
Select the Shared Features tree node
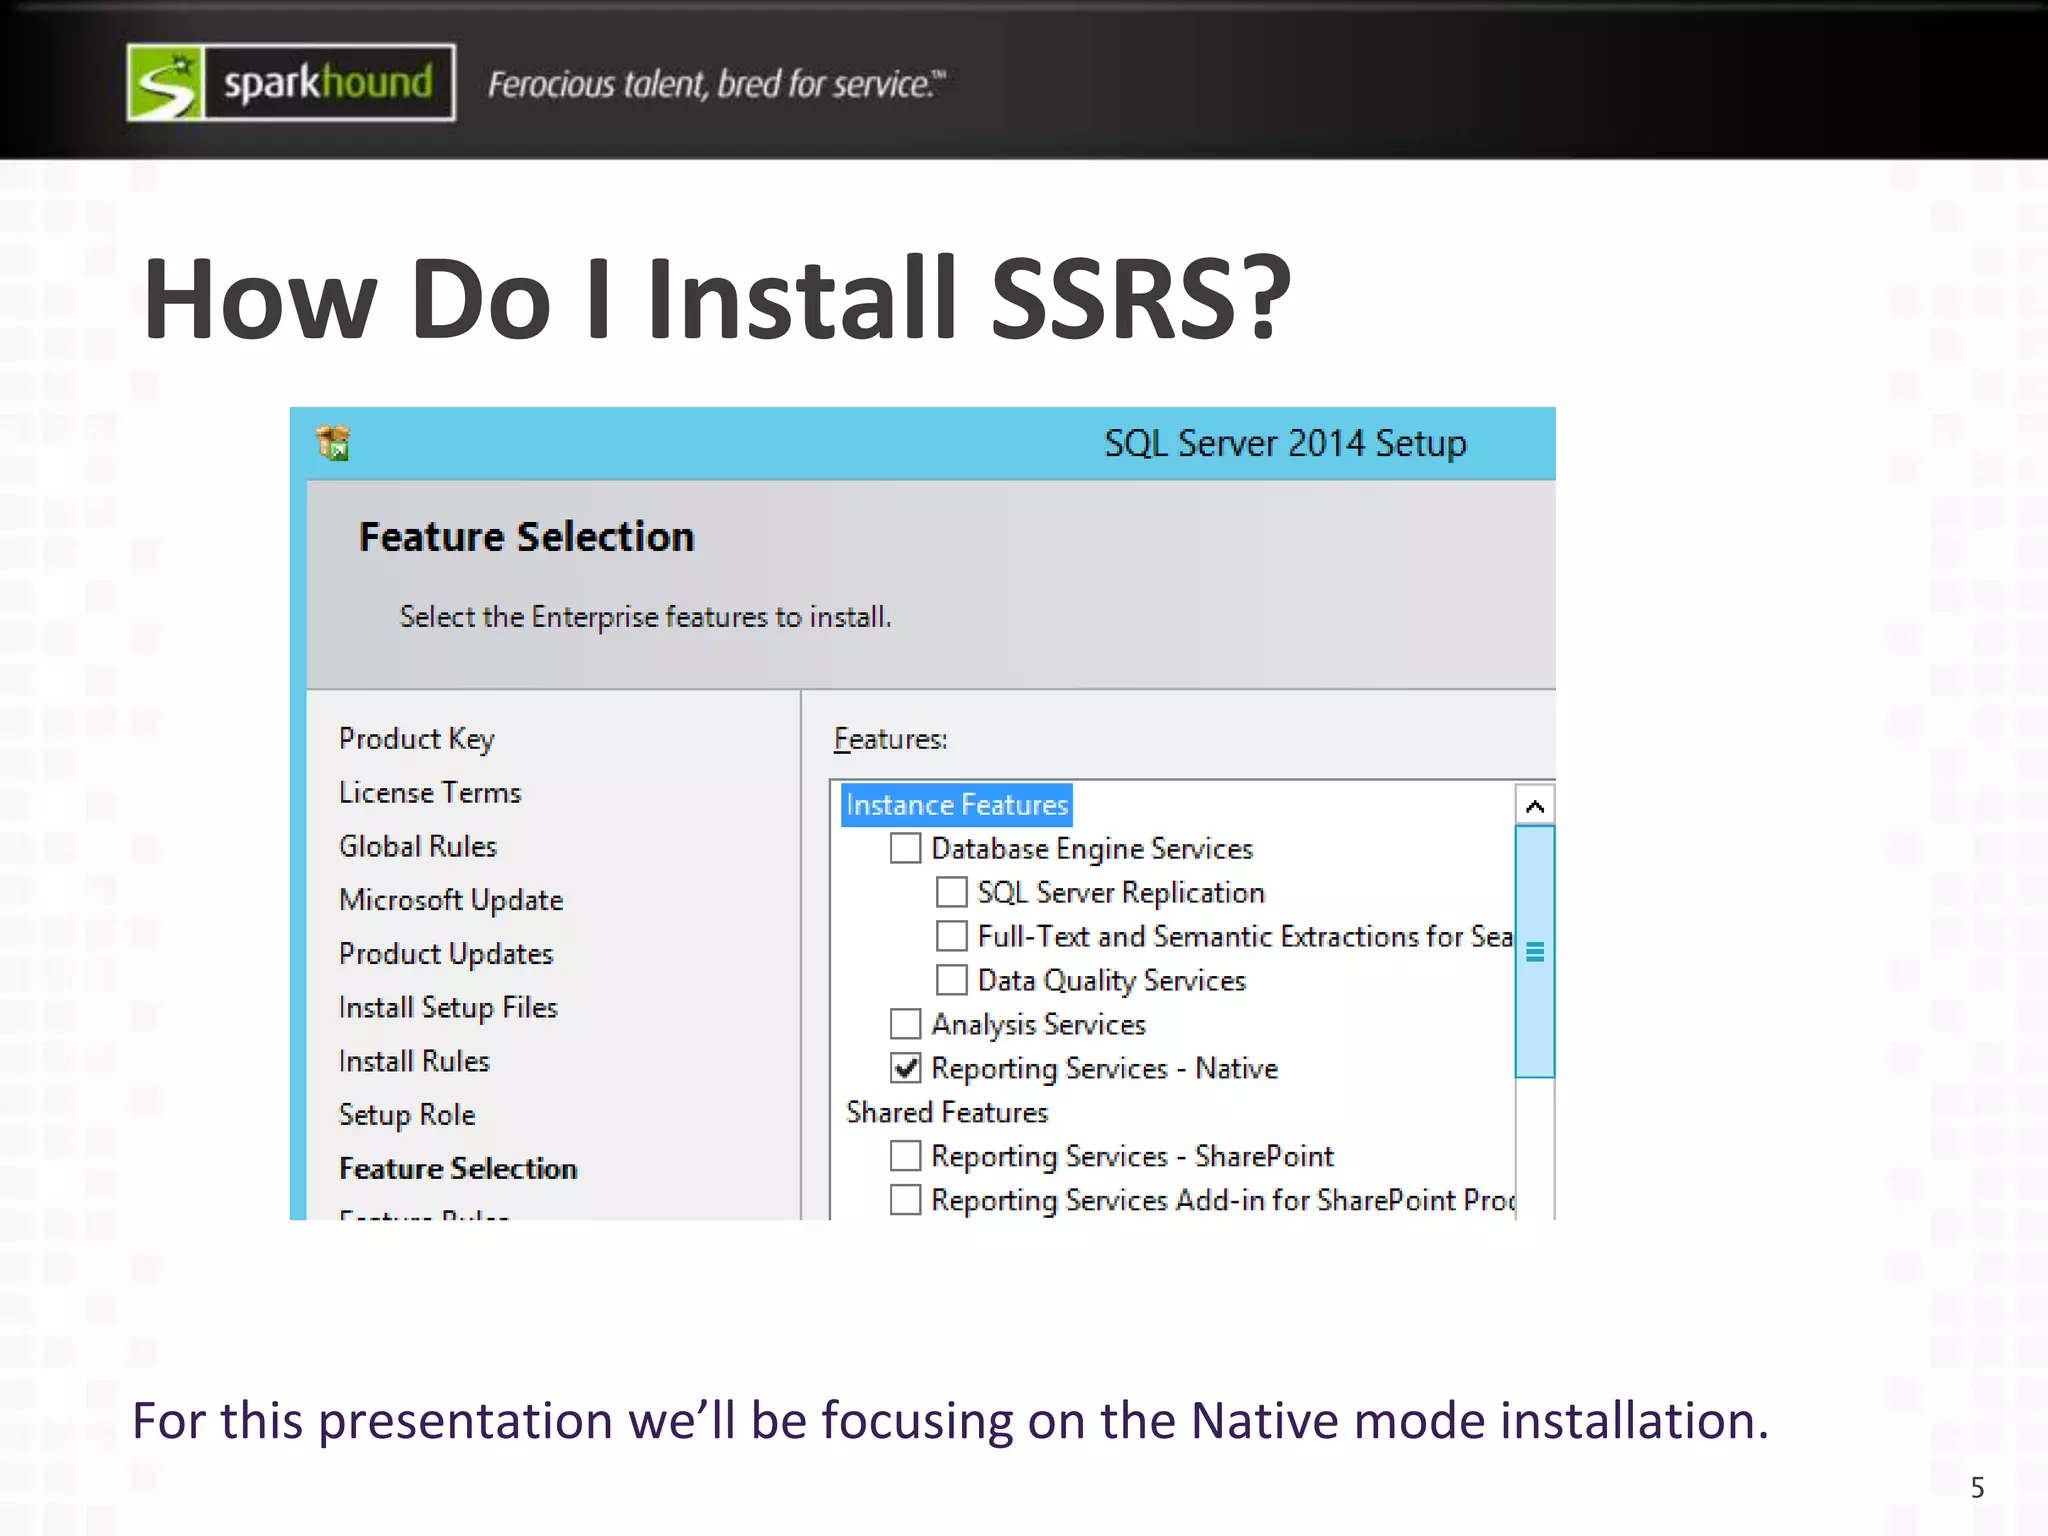(x=947, y=1112)
